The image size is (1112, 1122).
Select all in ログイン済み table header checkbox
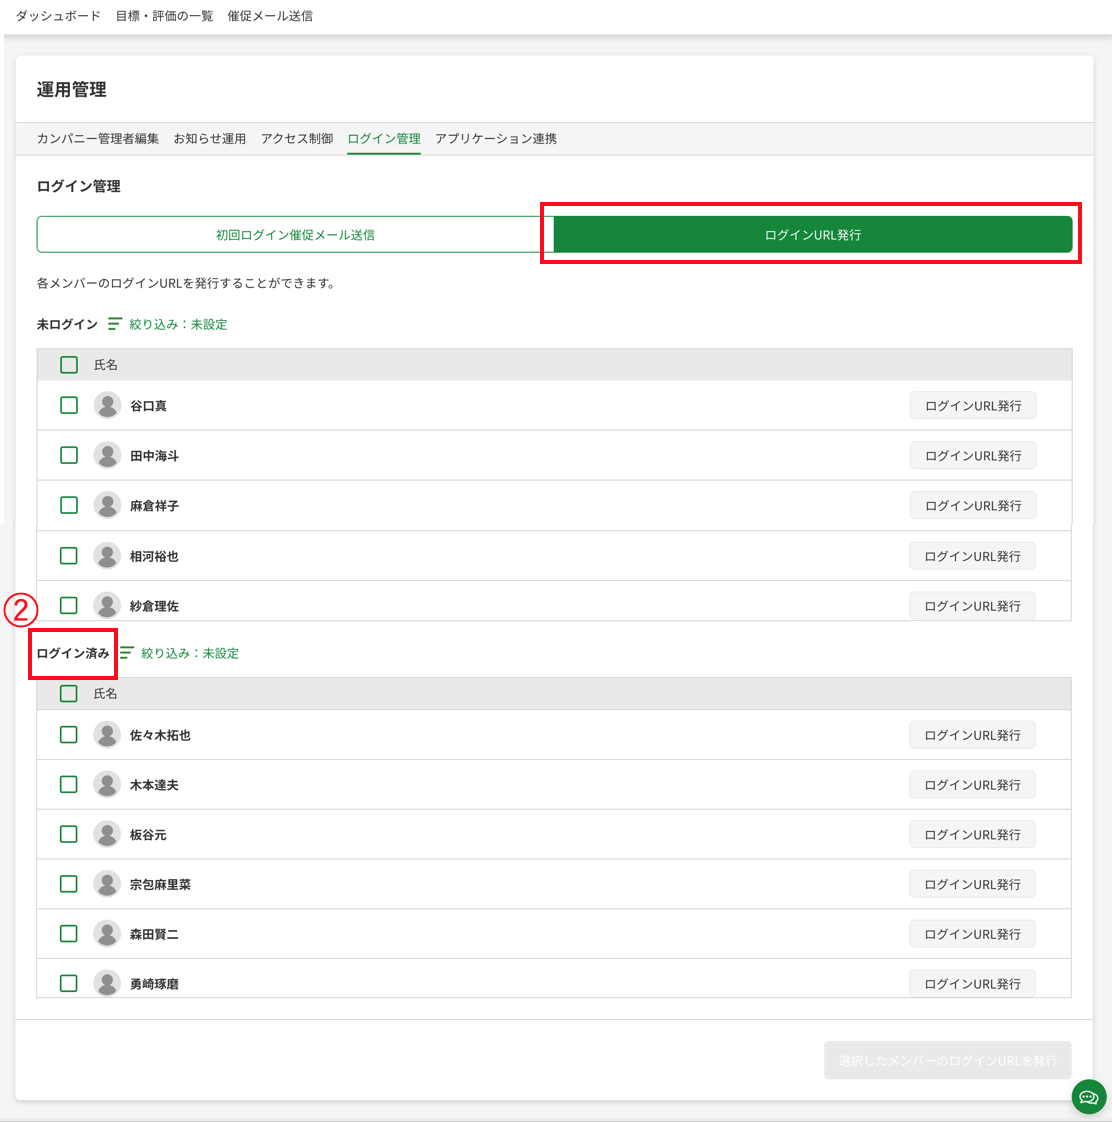tap(69, 693)
